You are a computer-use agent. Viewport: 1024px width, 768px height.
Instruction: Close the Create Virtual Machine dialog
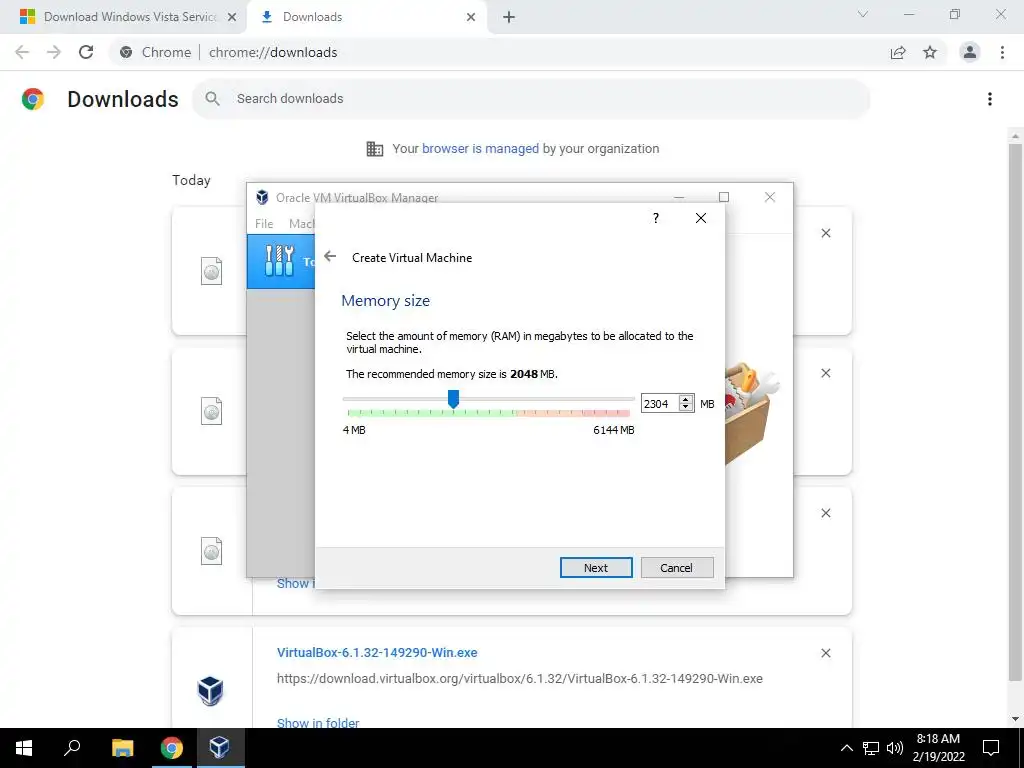pyautogui.click(x=701, y=218)
